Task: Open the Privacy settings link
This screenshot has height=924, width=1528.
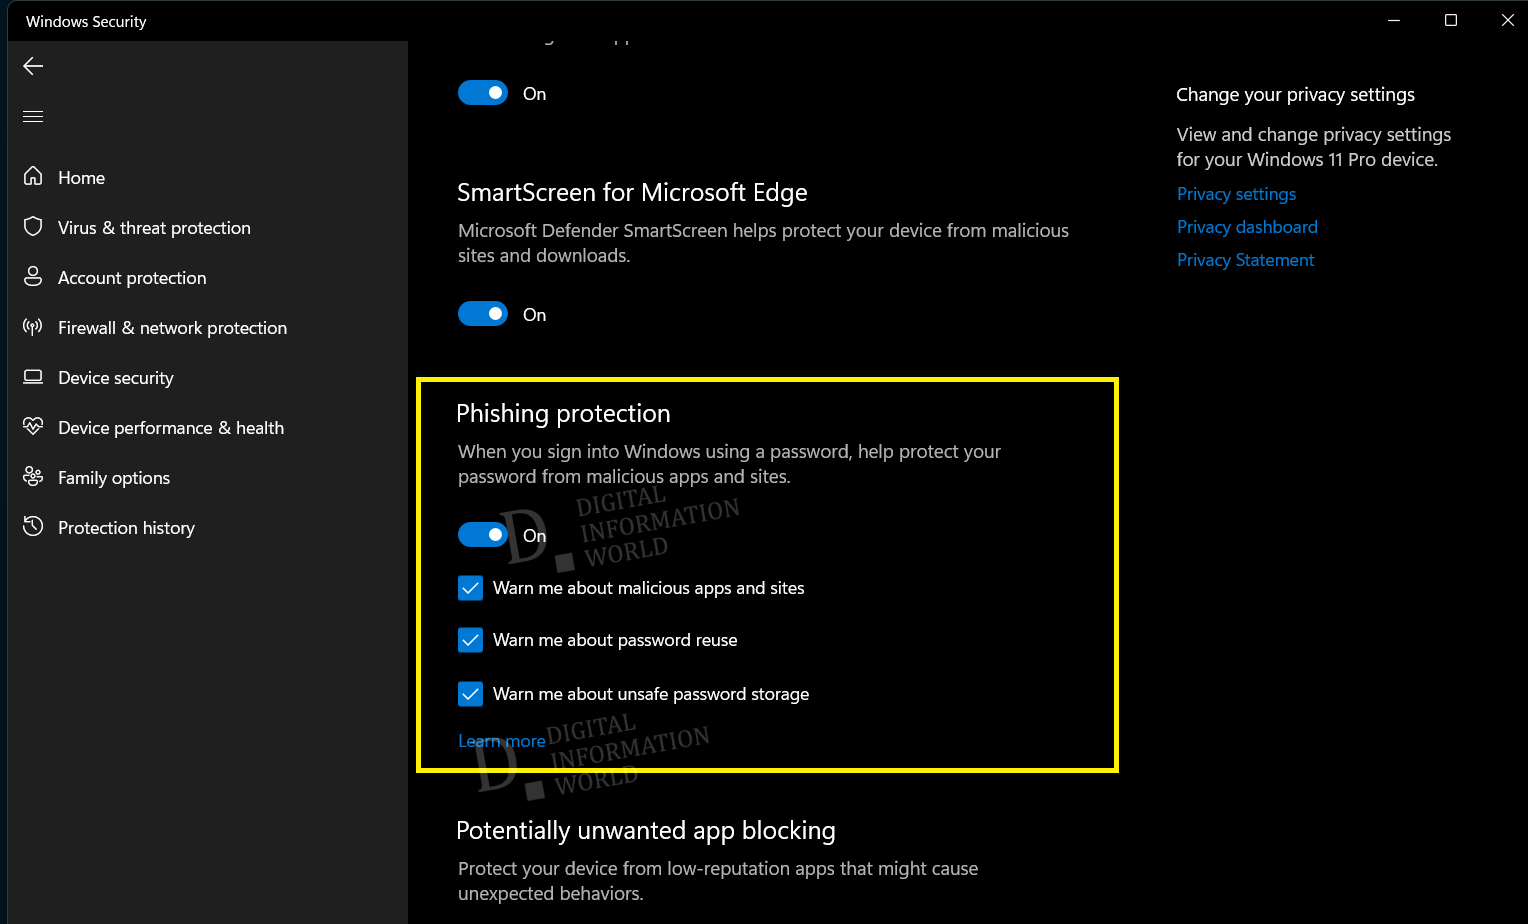Action: click(1236, 194)
